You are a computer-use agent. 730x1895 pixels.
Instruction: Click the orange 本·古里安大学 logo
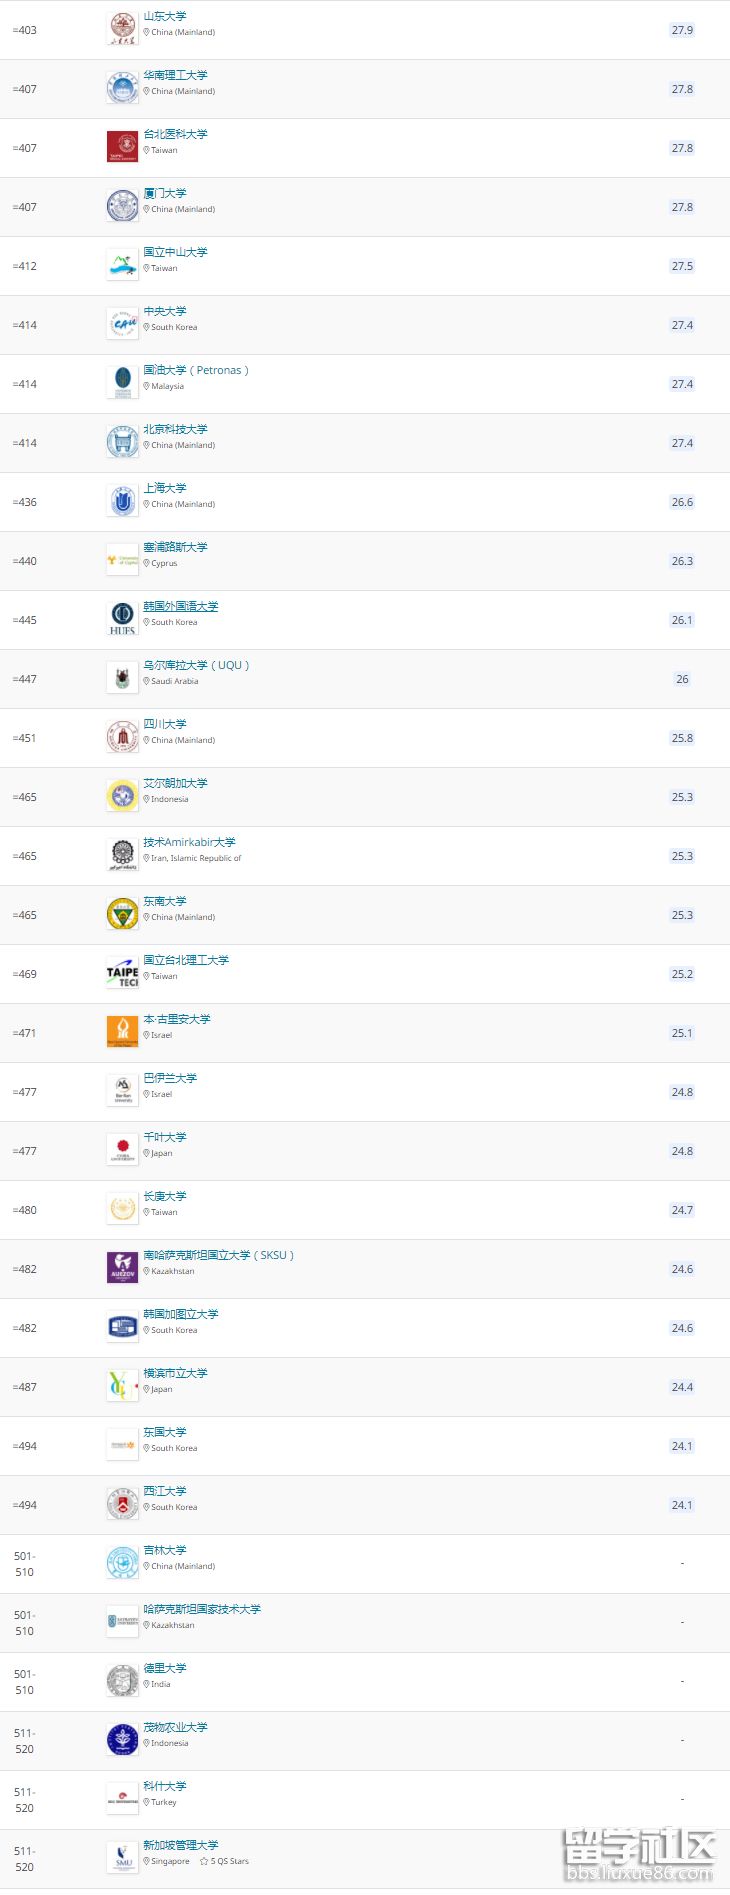(x=122, y=1032)
